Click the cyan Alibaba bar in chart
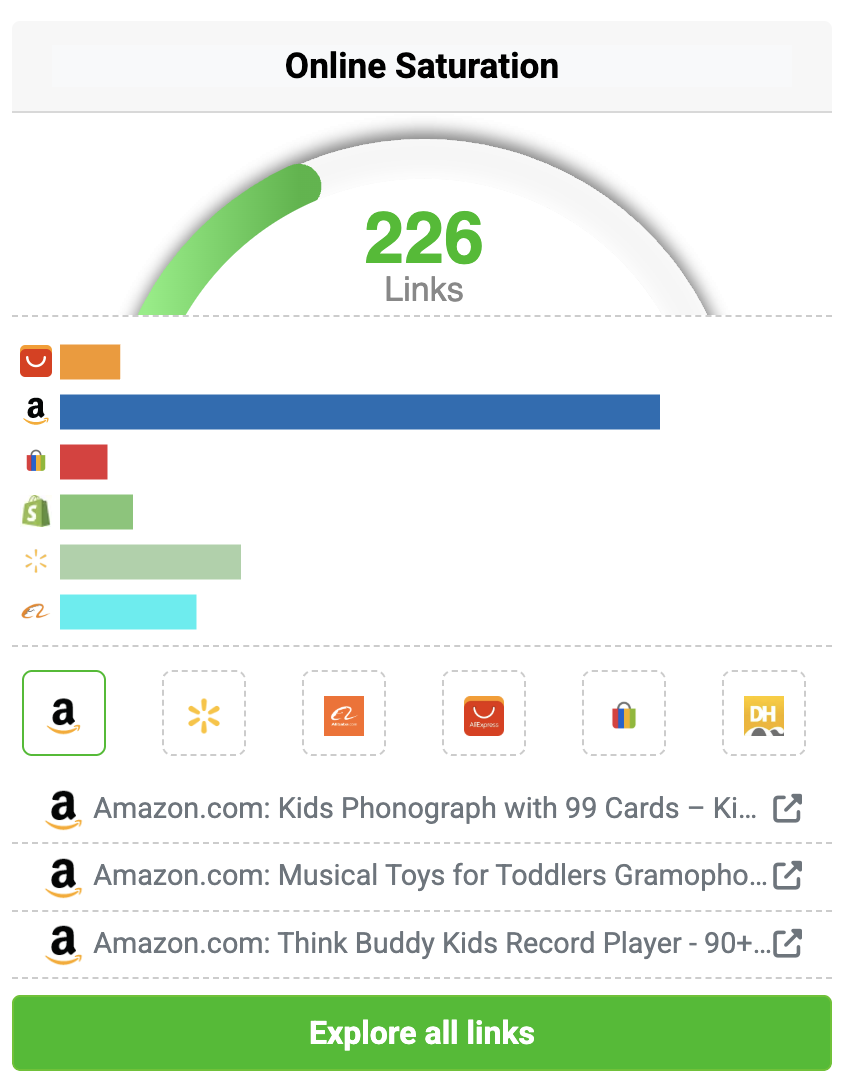 tap(128, 612)
